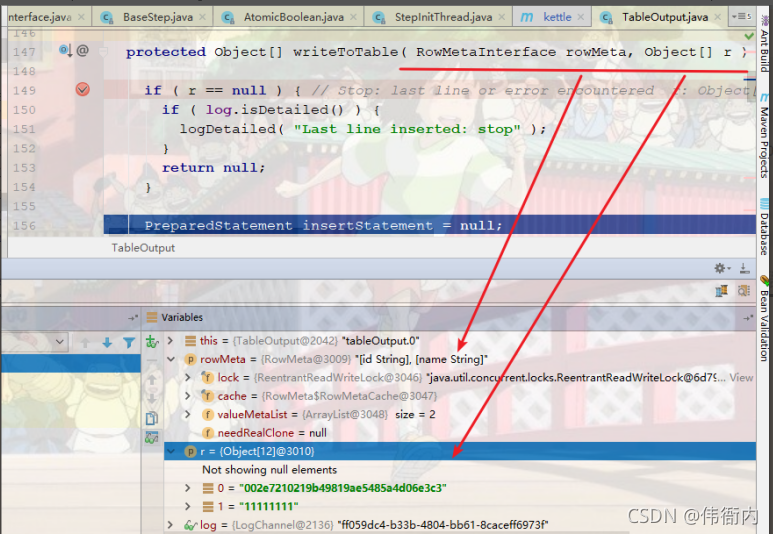Open the Ant Build tool window
Image resolution: width=773 pixels, height=534 pixels.
point(765,45)
